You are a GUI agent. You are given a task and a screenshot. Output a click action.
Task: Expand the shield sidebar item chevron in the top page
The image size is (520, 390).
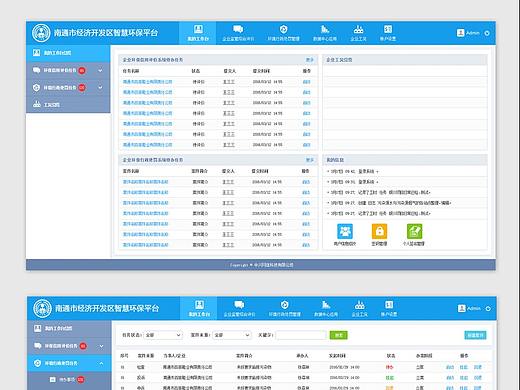pos(100,88)
